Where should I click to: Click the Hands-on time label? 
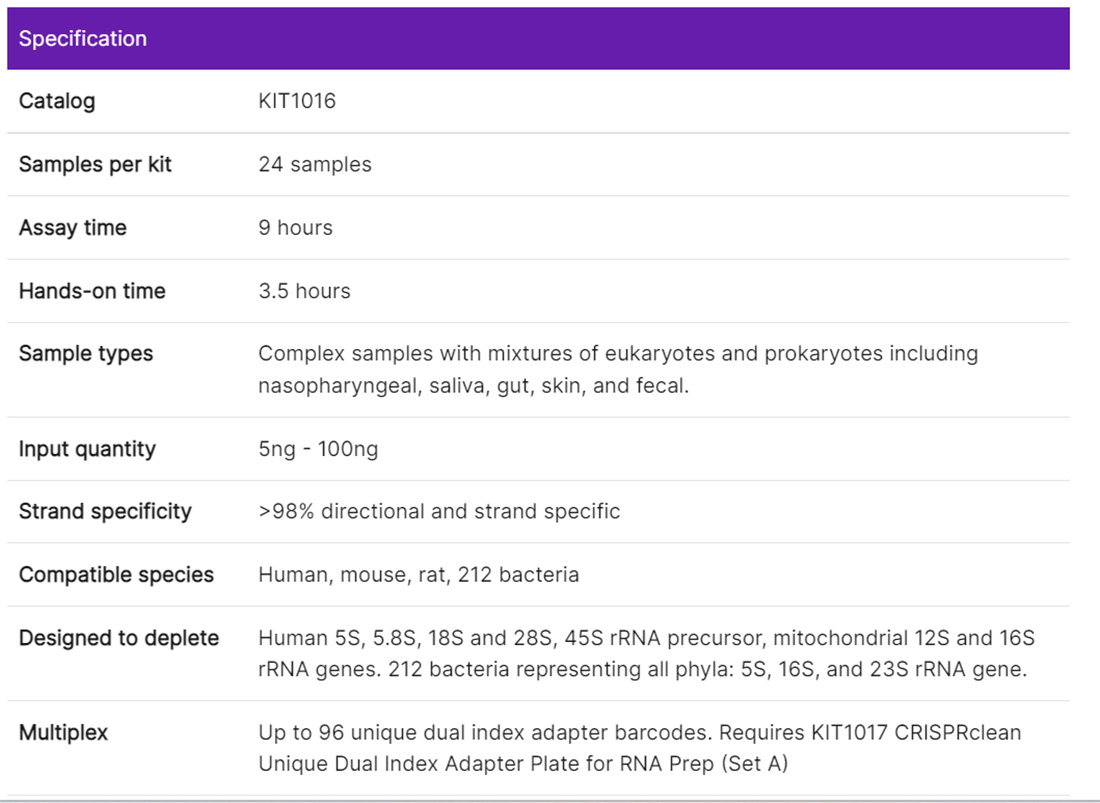pos(92,291)
